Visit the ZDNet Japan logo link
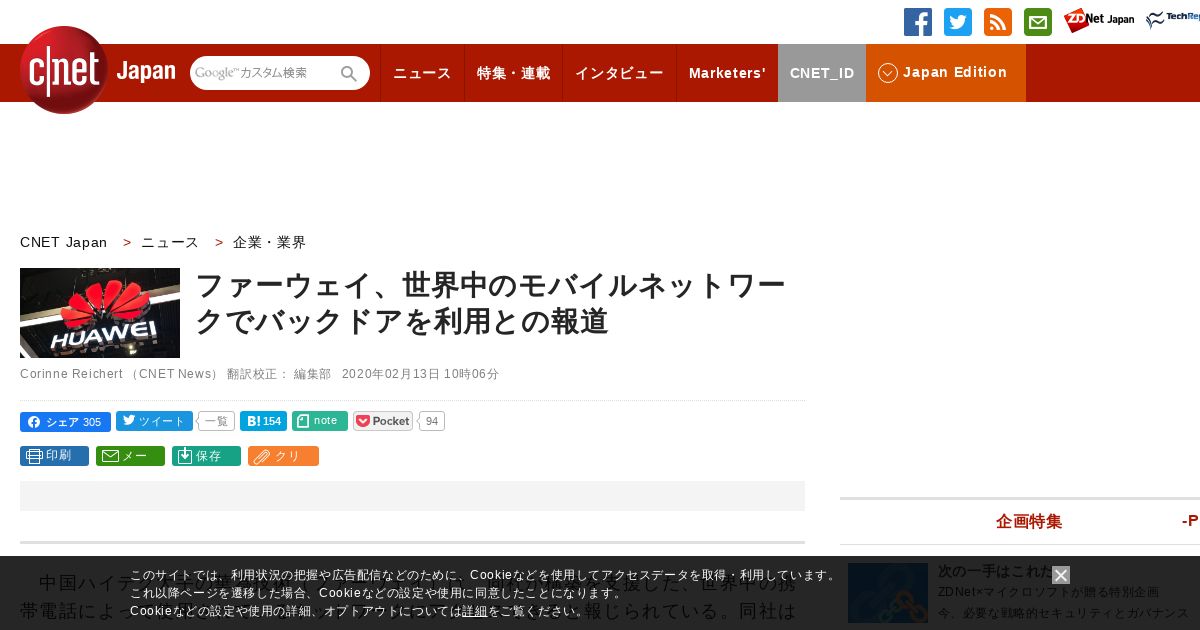 pos(1099,20)
